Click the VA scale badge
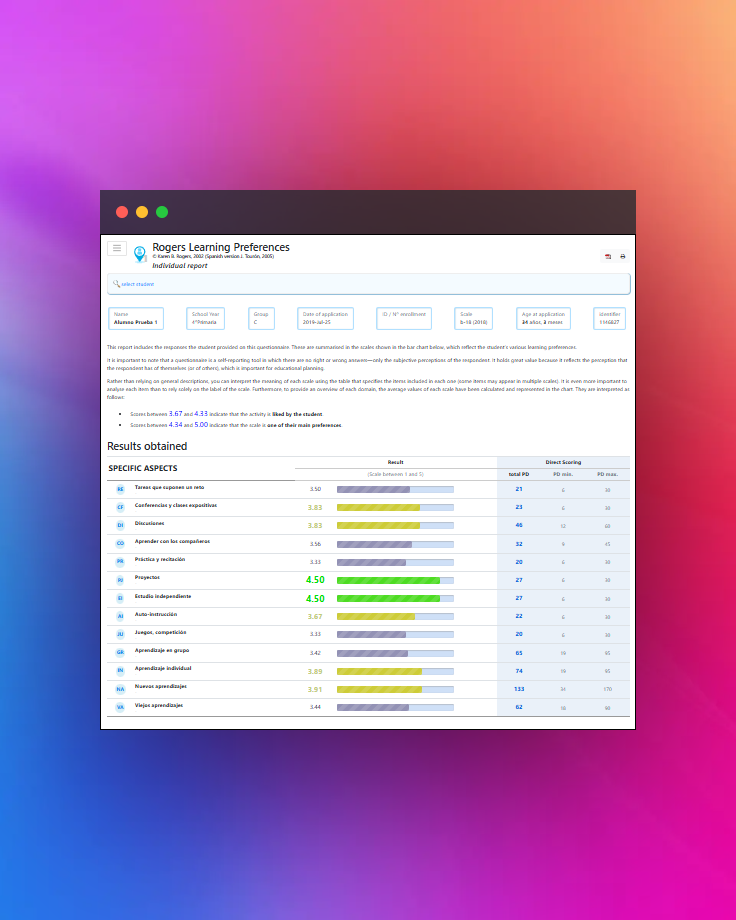 (x=120, y=708)
